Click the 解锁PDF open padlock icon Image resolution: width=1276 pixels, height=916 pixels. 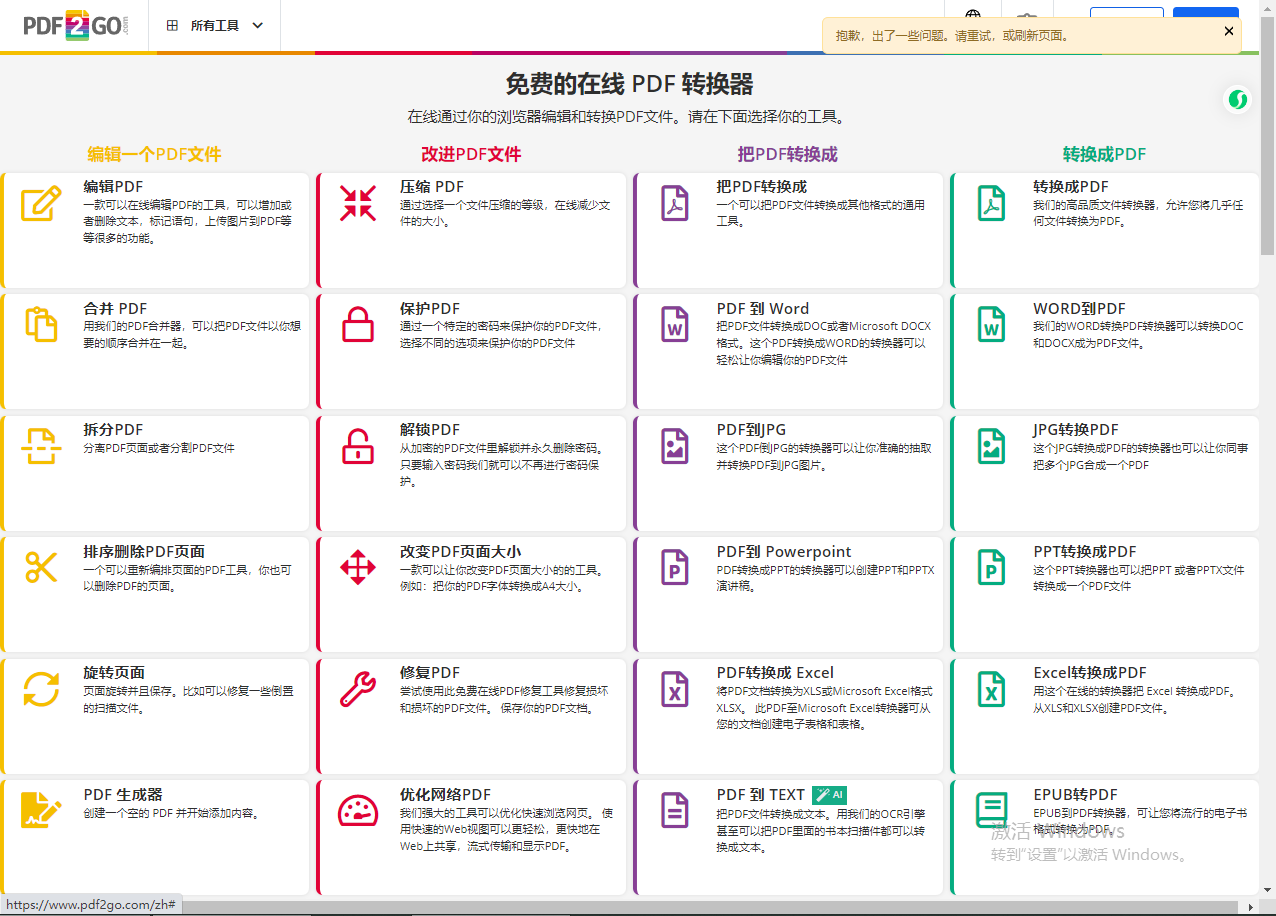coord(358,446)
